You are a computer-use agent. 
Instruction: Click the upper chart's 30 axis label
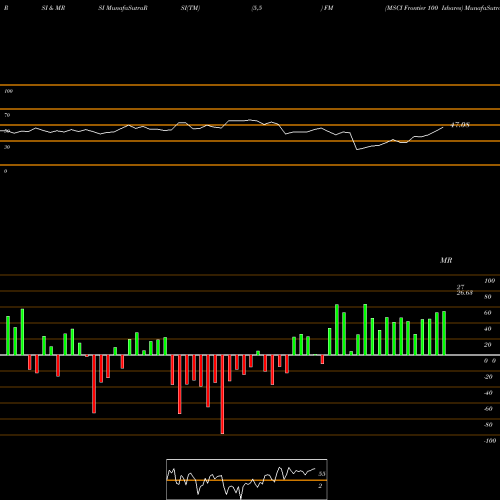(7, 147)
